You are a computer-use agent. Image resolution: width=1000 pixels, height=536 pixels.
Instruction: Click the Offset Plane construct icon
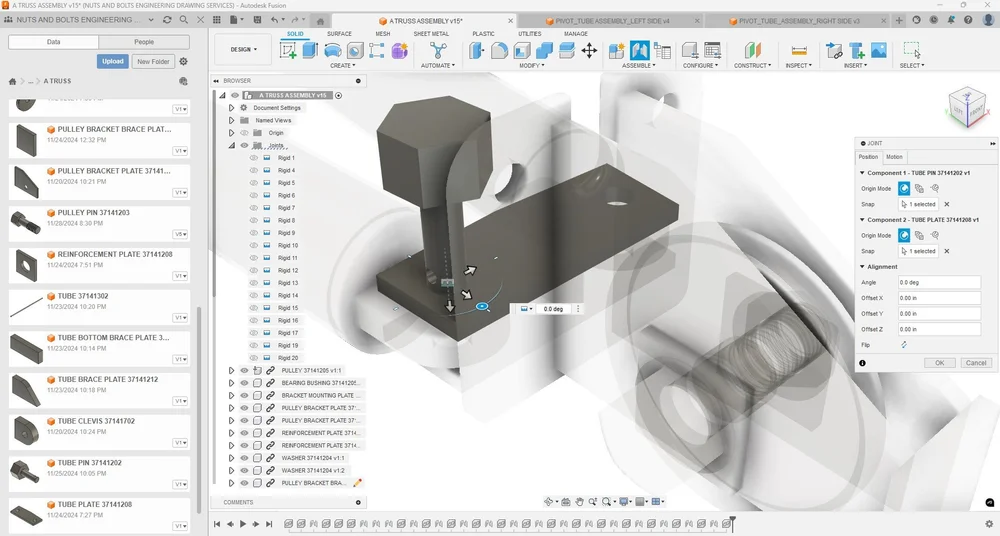pos(753,50)
